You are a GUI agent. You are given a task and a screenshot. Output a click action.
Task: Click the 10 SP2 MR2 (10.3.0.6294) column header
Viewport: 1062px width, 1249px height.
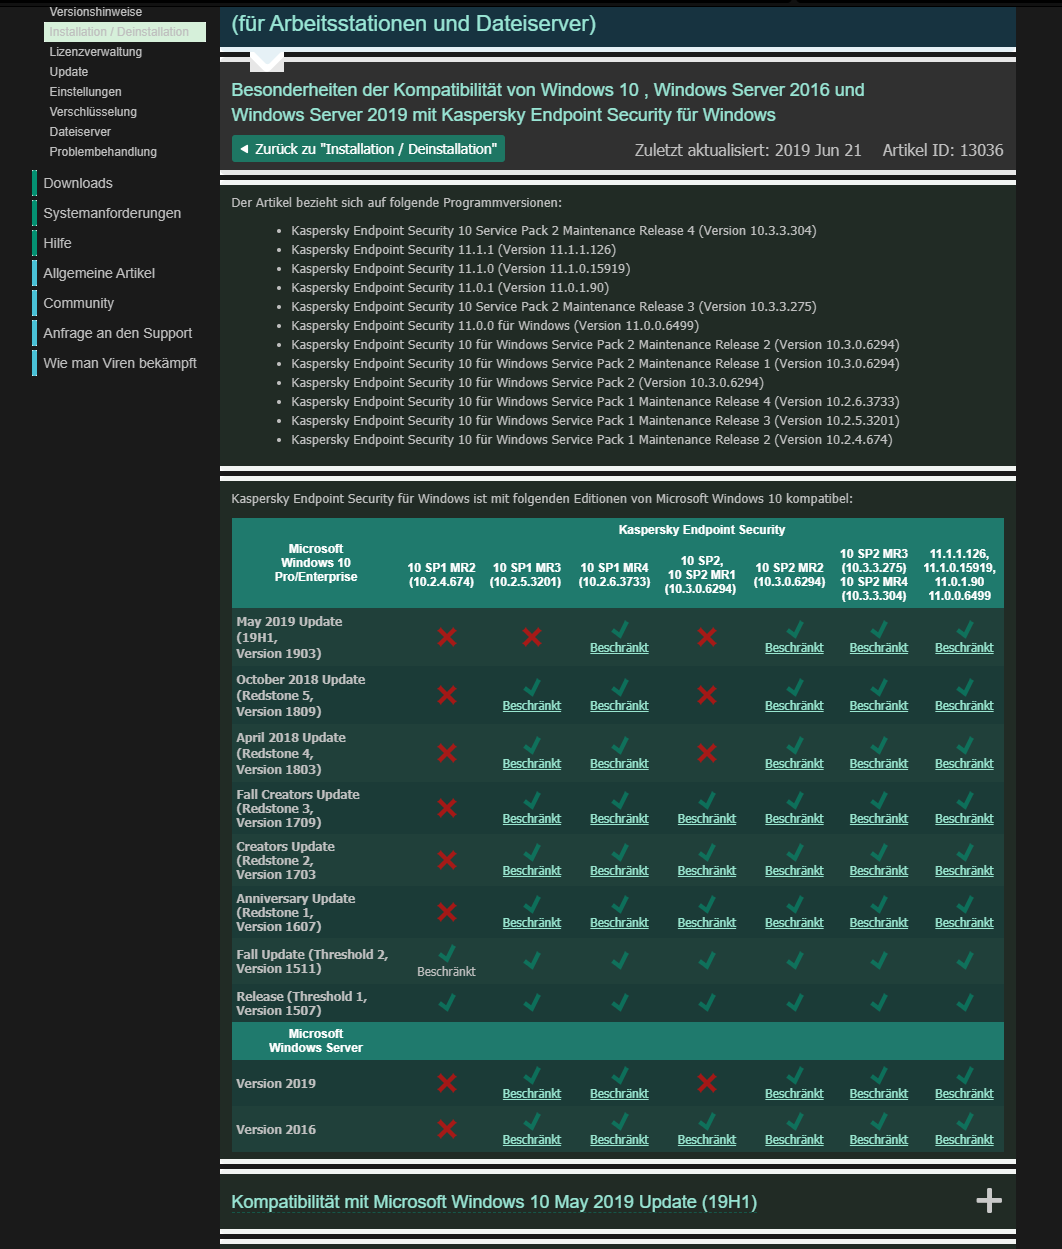pyautogui.click(x=790, y=574)
